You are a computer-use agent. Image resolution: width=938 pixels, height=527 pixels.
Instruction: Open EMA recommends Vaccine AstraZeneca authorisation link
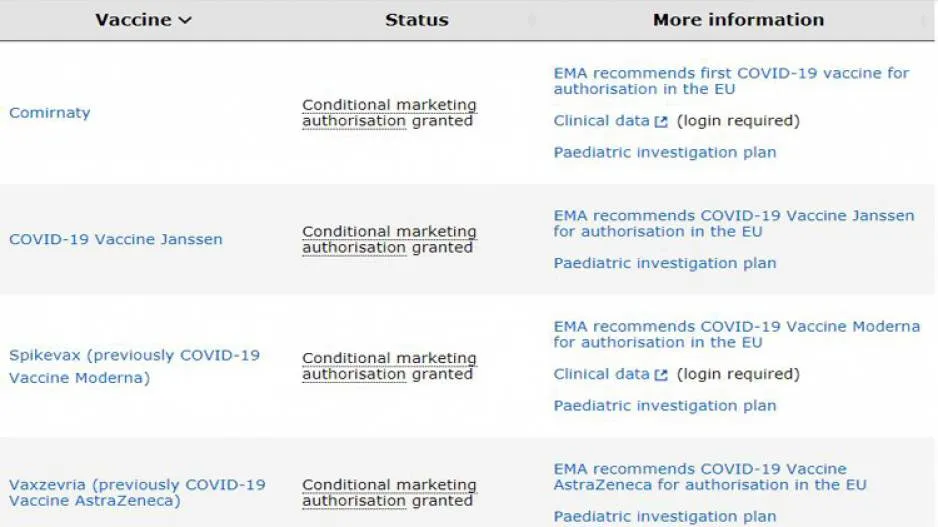click(x=709, y=477)
